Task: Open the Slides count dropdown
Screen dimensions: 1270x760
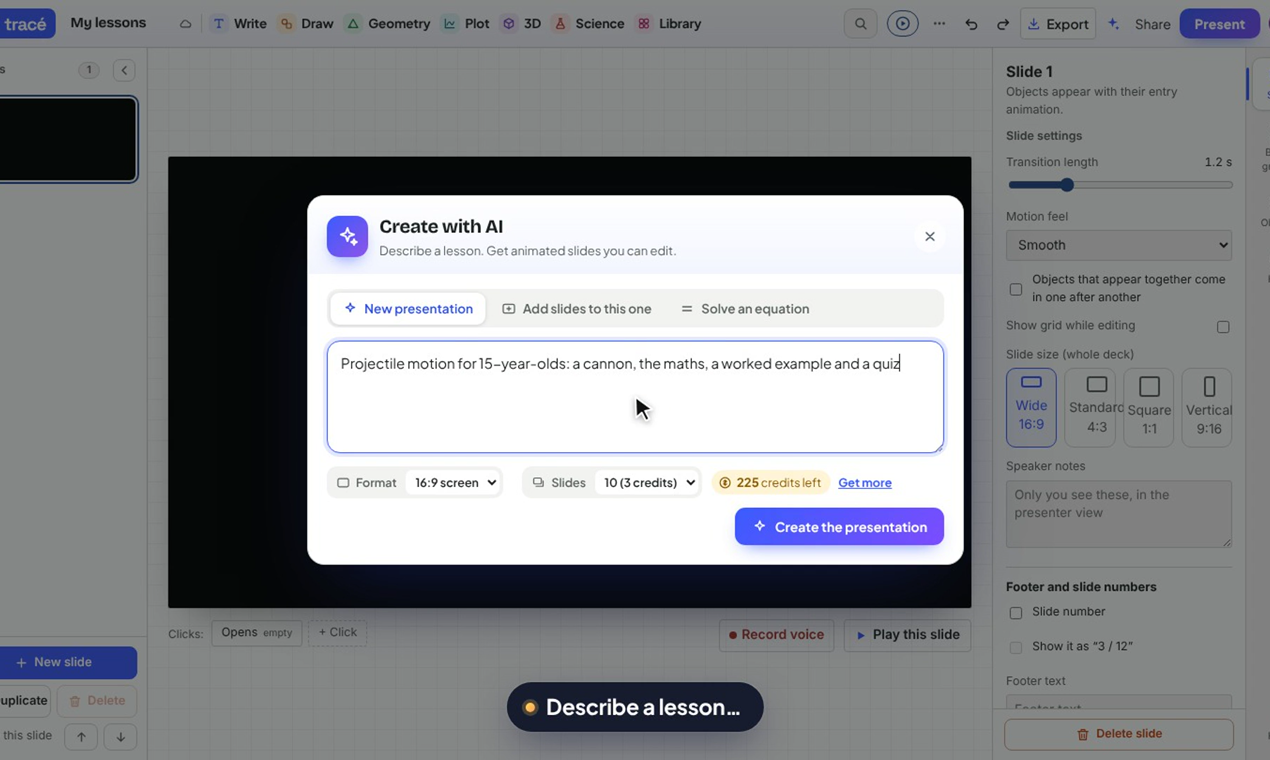Action: click(x=647, y=483)
